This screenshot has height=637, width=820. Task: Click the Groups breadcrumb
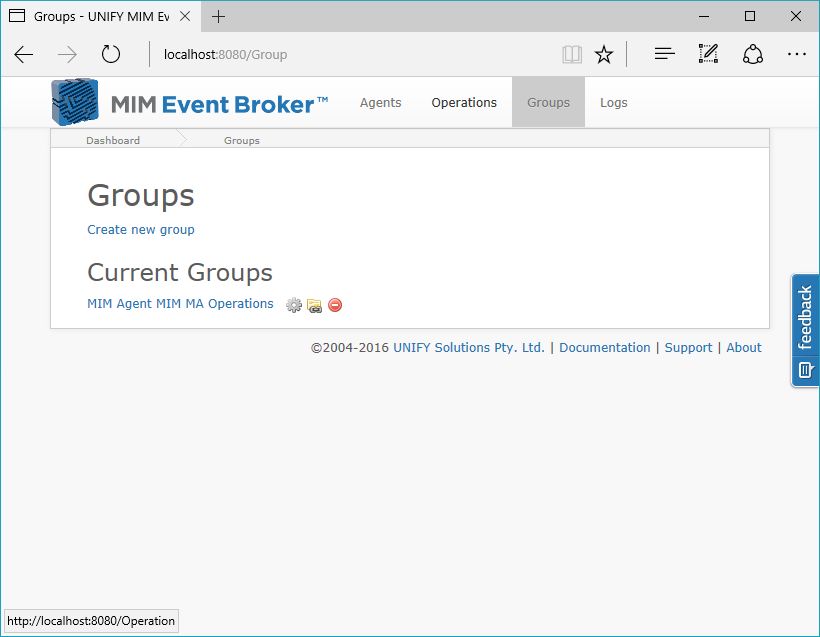[x=242, y=140]
